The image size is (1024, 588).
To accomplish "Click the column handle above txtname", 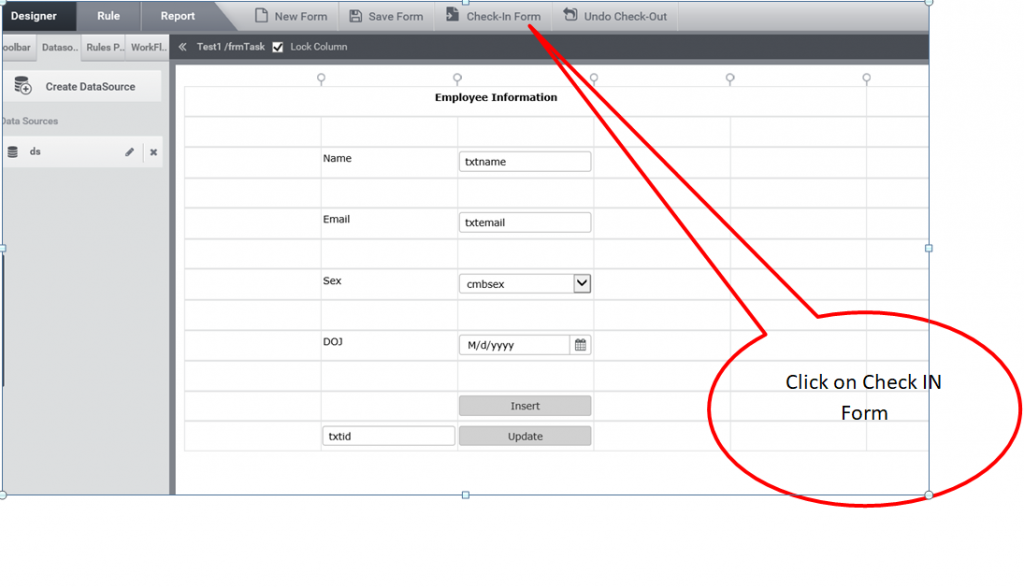I will click(x=457, y=78).
